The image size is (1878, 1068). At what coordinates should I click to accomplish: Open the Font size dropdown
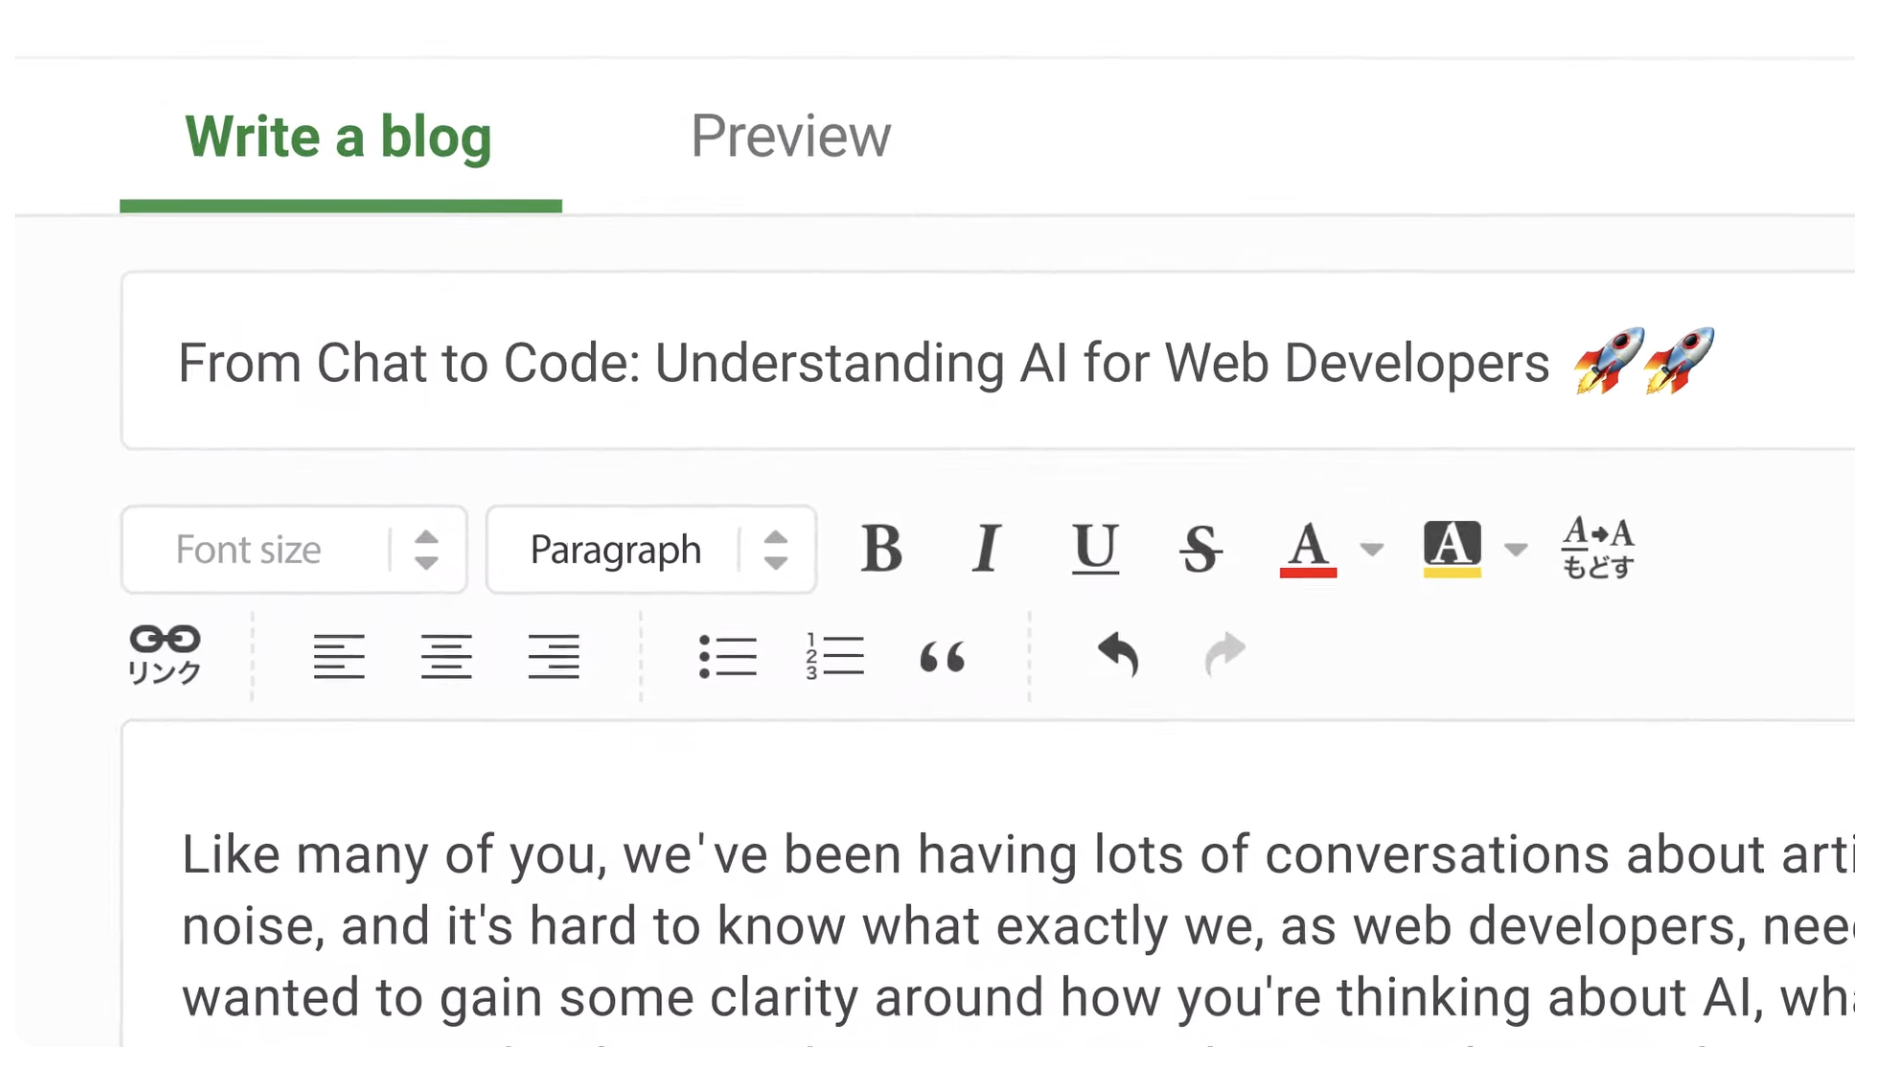point(294,549)
